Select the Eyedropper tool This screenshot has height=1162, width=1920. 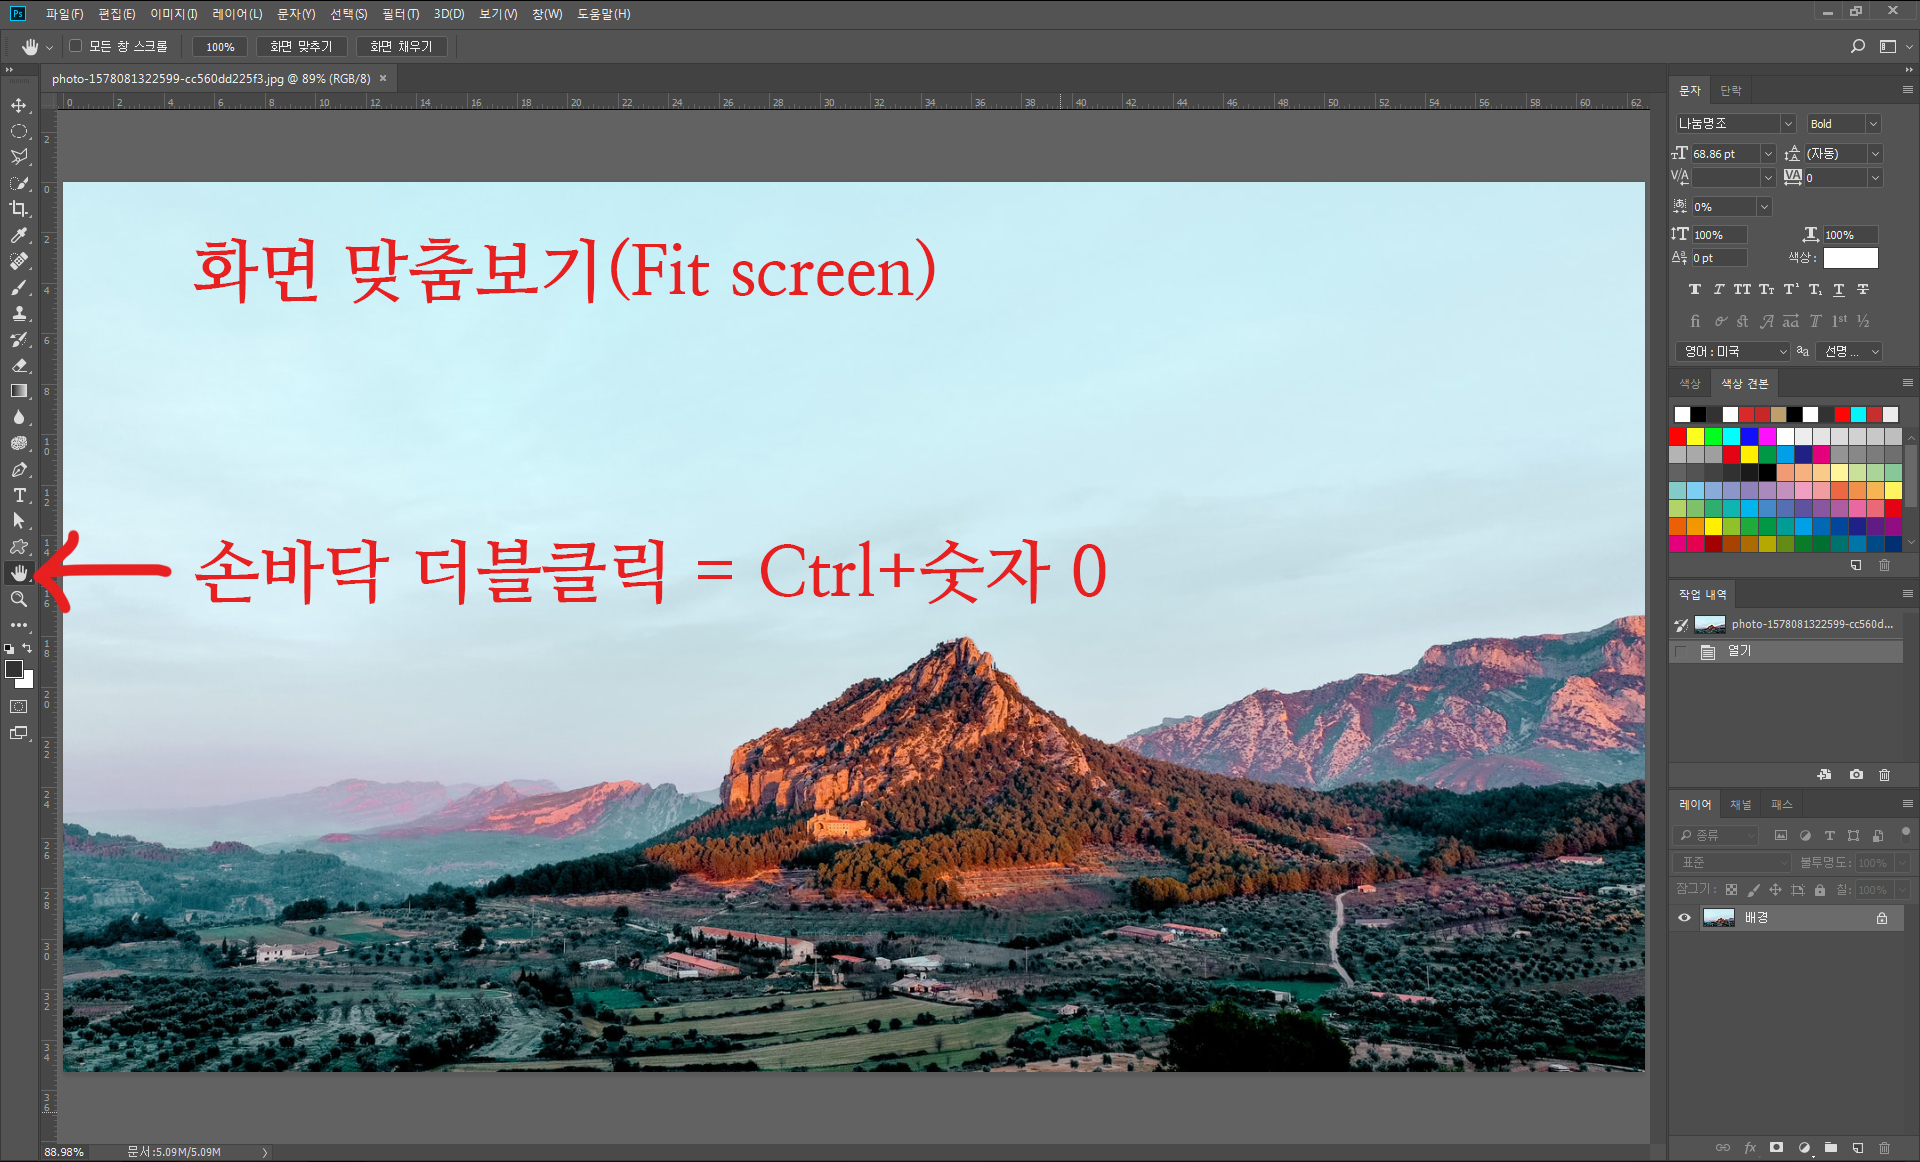[x=19, y=235]
